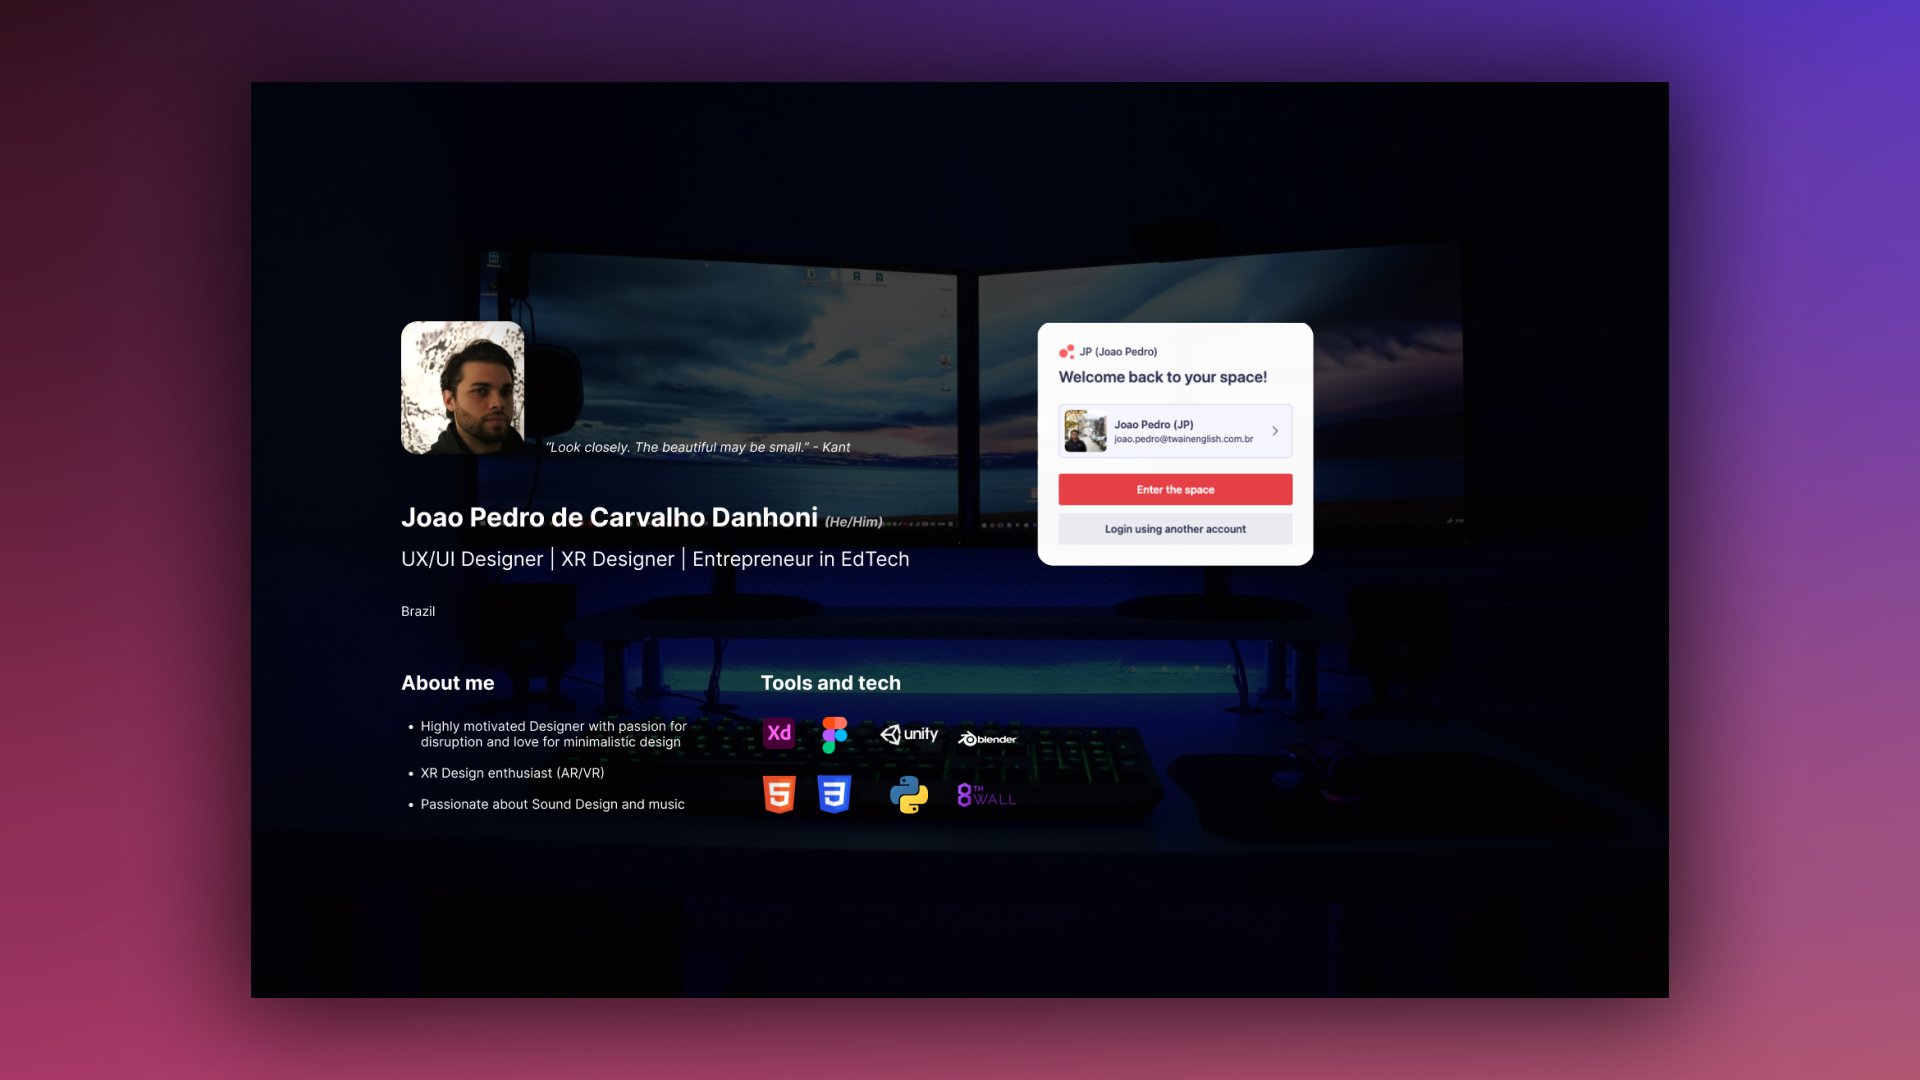Open the Blender logo icon
The width and height of the screenshot is (1920, 1080).
(x=987, y=739)
